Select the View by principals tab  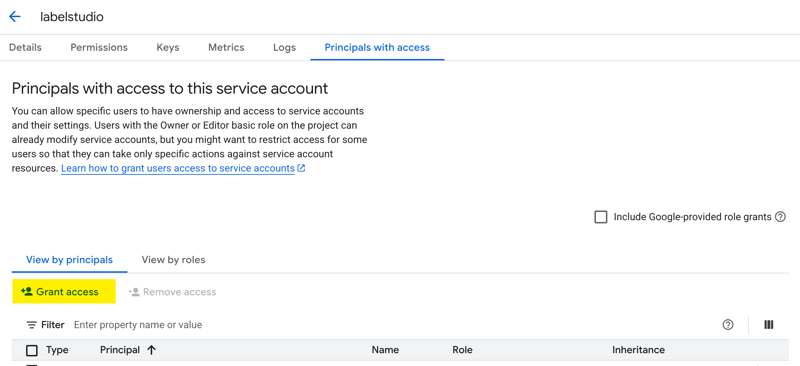point(69,260)
